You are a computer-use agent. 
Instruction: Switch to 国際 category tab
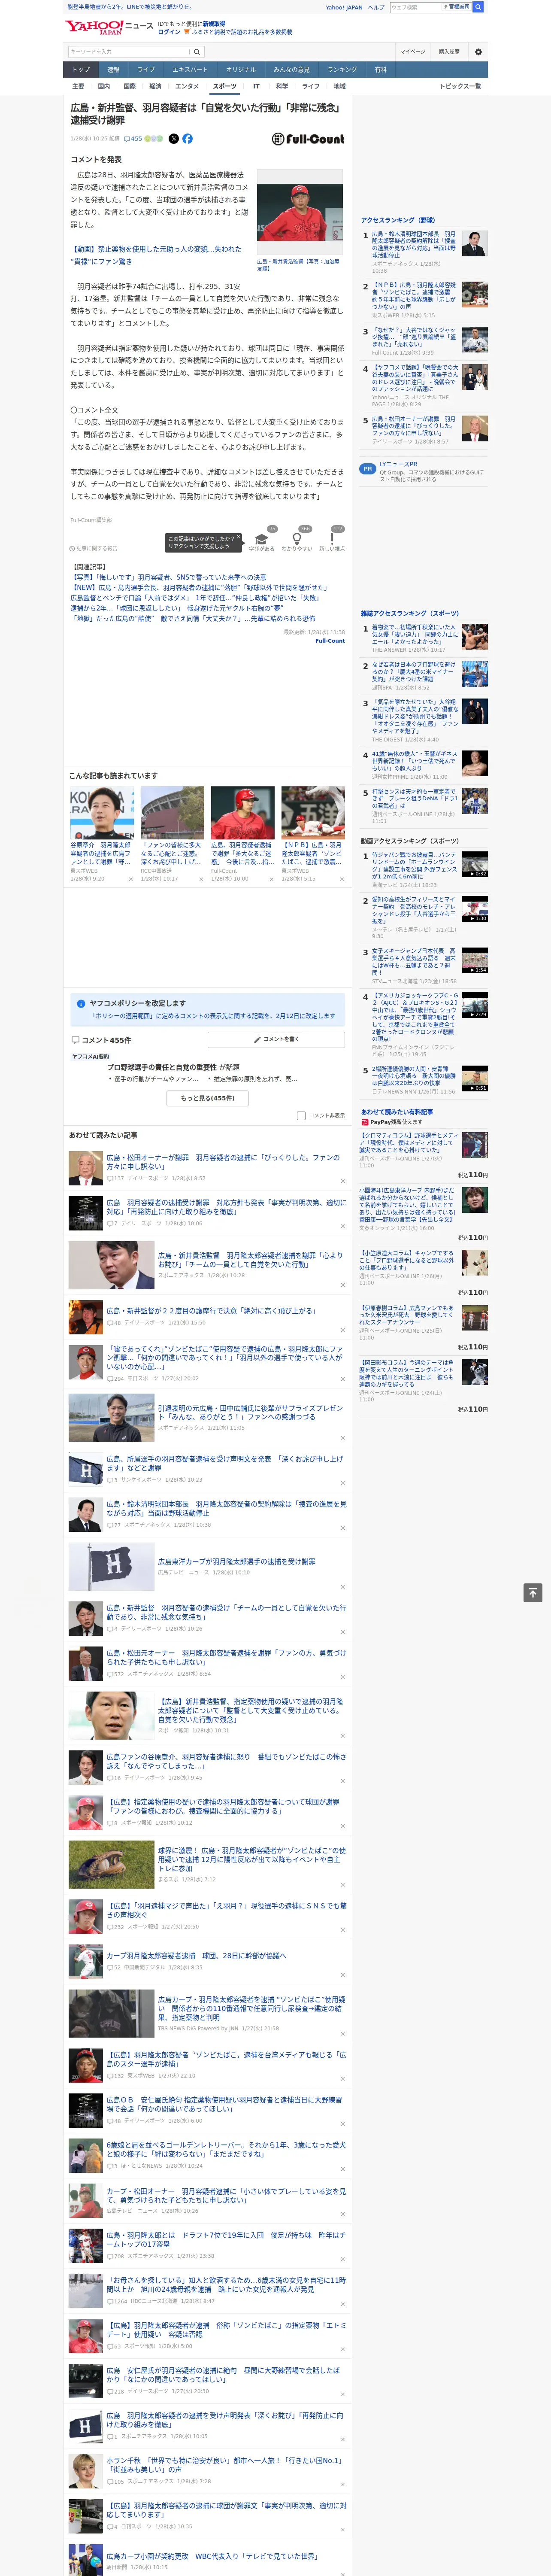129,86
